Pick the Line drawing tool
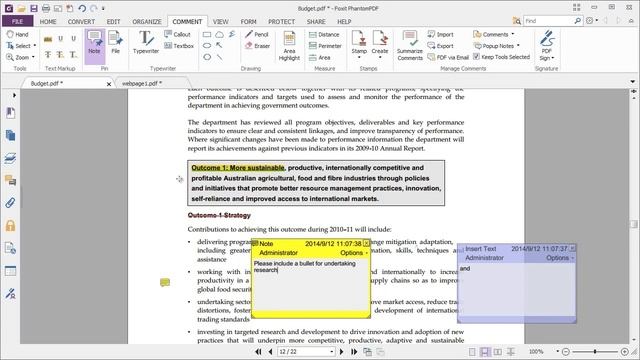This screenshot has height=360, width=640. 220,57
